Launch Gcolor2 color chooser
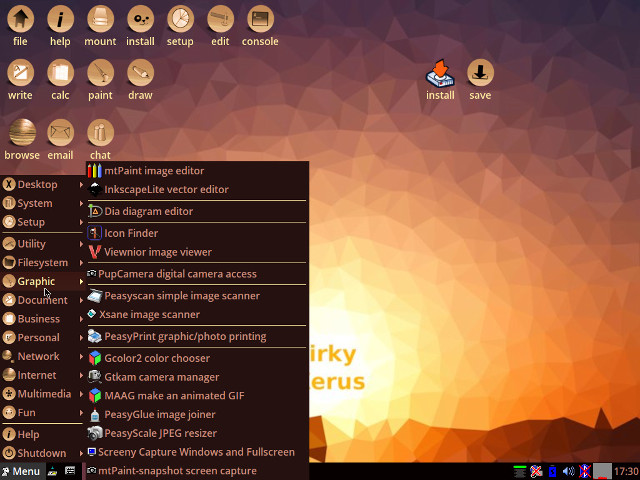The image size is (640, 480). [197, 358]
